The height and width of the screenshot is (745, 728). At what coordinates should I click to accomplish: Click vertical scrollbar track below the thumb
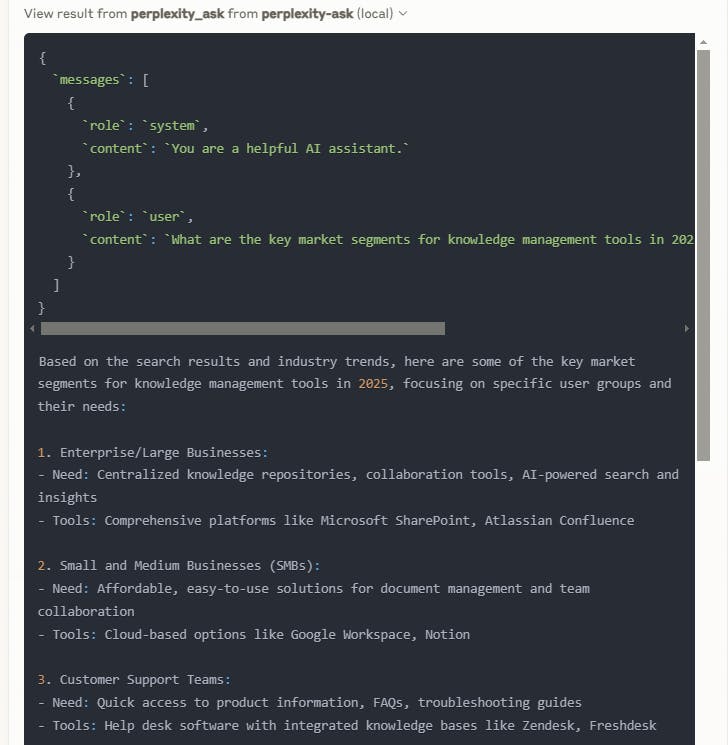coord(703,600)
